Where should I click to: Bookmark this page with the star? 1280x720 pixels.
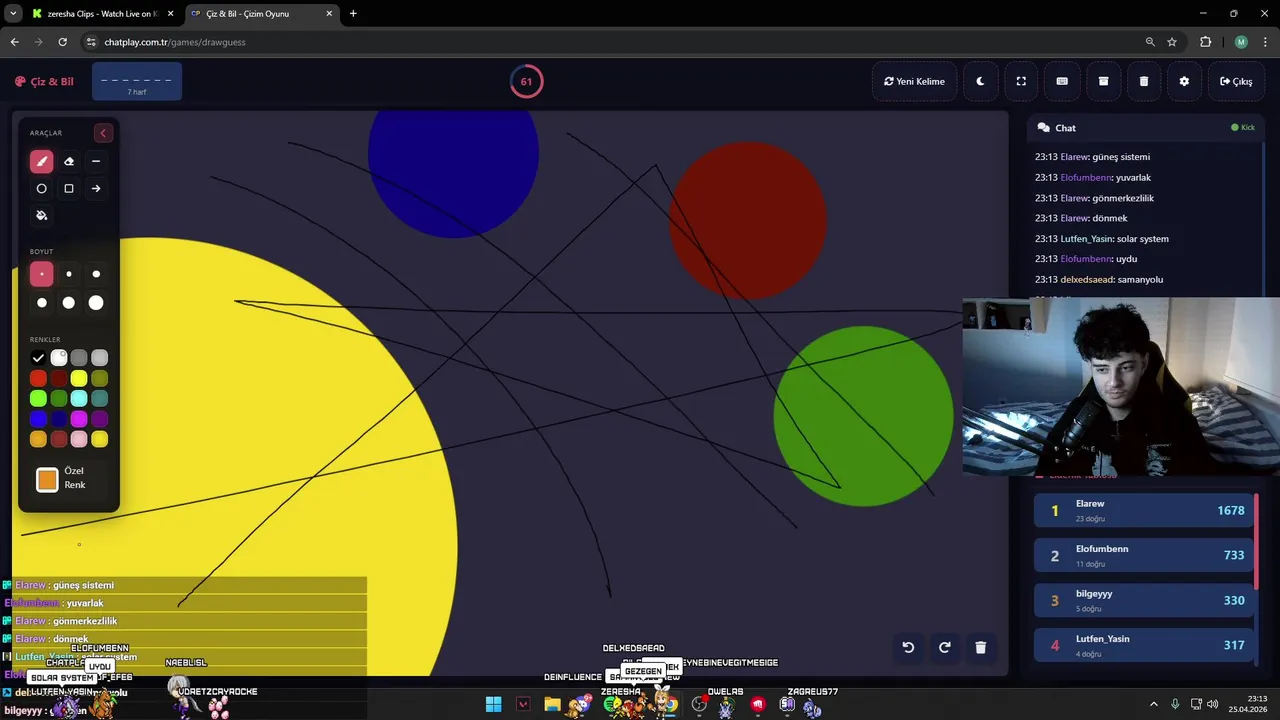tap(1172, 42)
